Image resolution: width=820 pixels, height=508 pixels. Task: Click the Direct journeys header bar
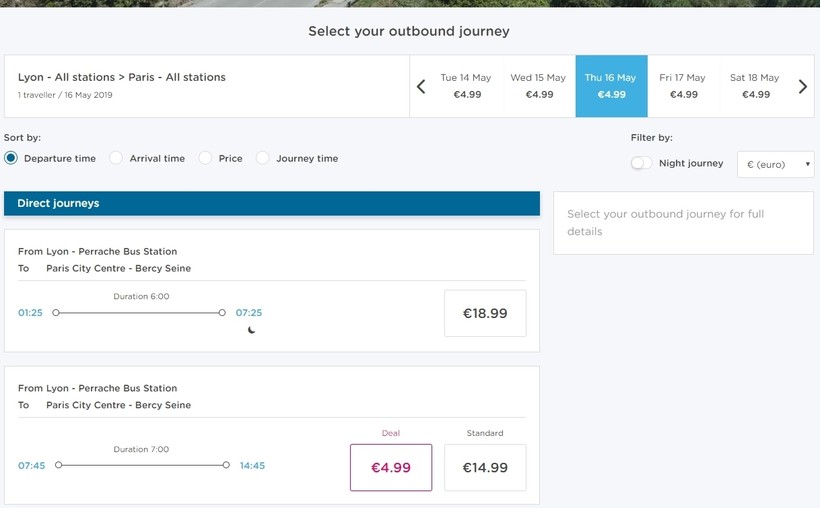pyautogui.click(x=271, y=203)
